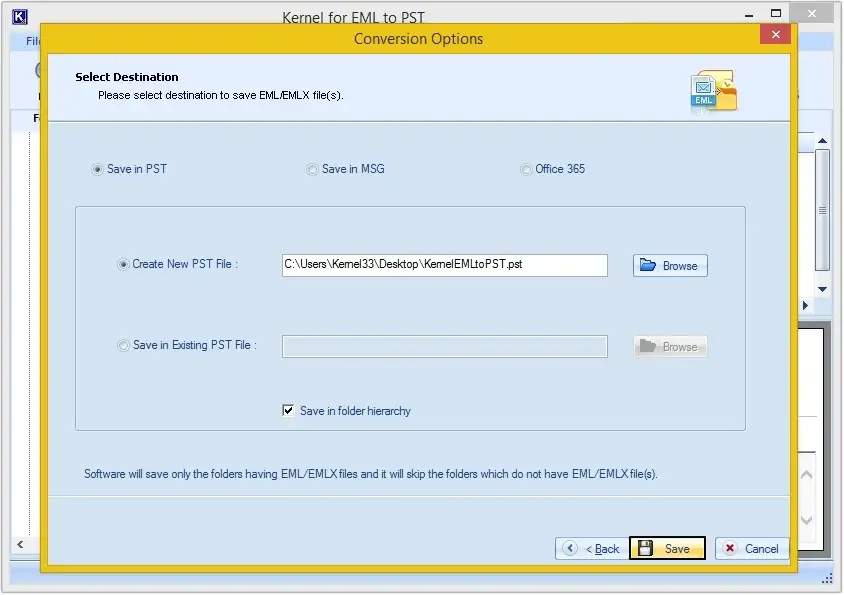Maximize the Kernel for EML to PST window
Viewport: 844px width, 595px height.
coord(776,13)
